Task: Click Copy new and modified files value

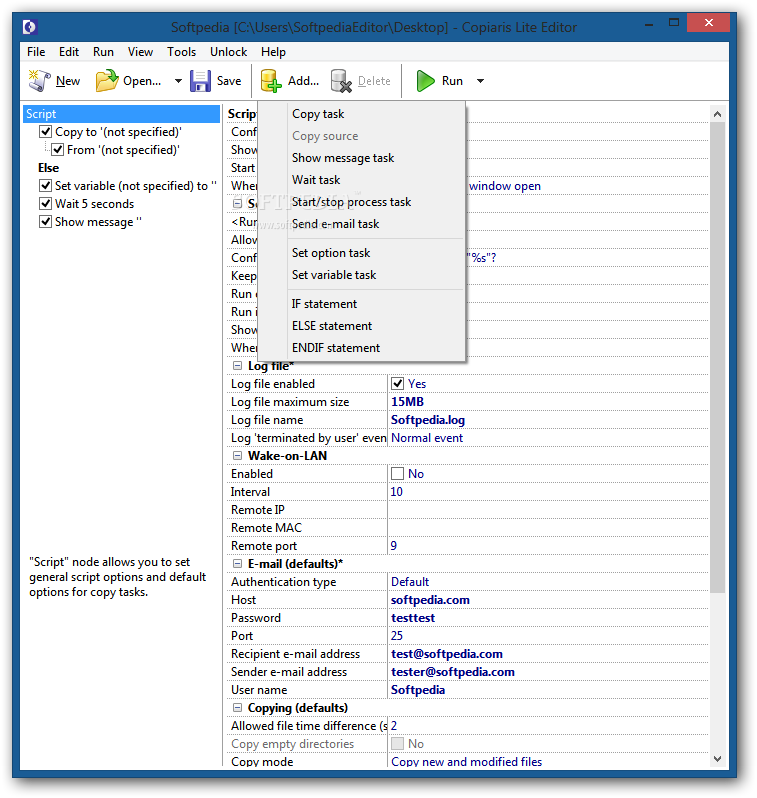Action: click(x=466, y=762)
